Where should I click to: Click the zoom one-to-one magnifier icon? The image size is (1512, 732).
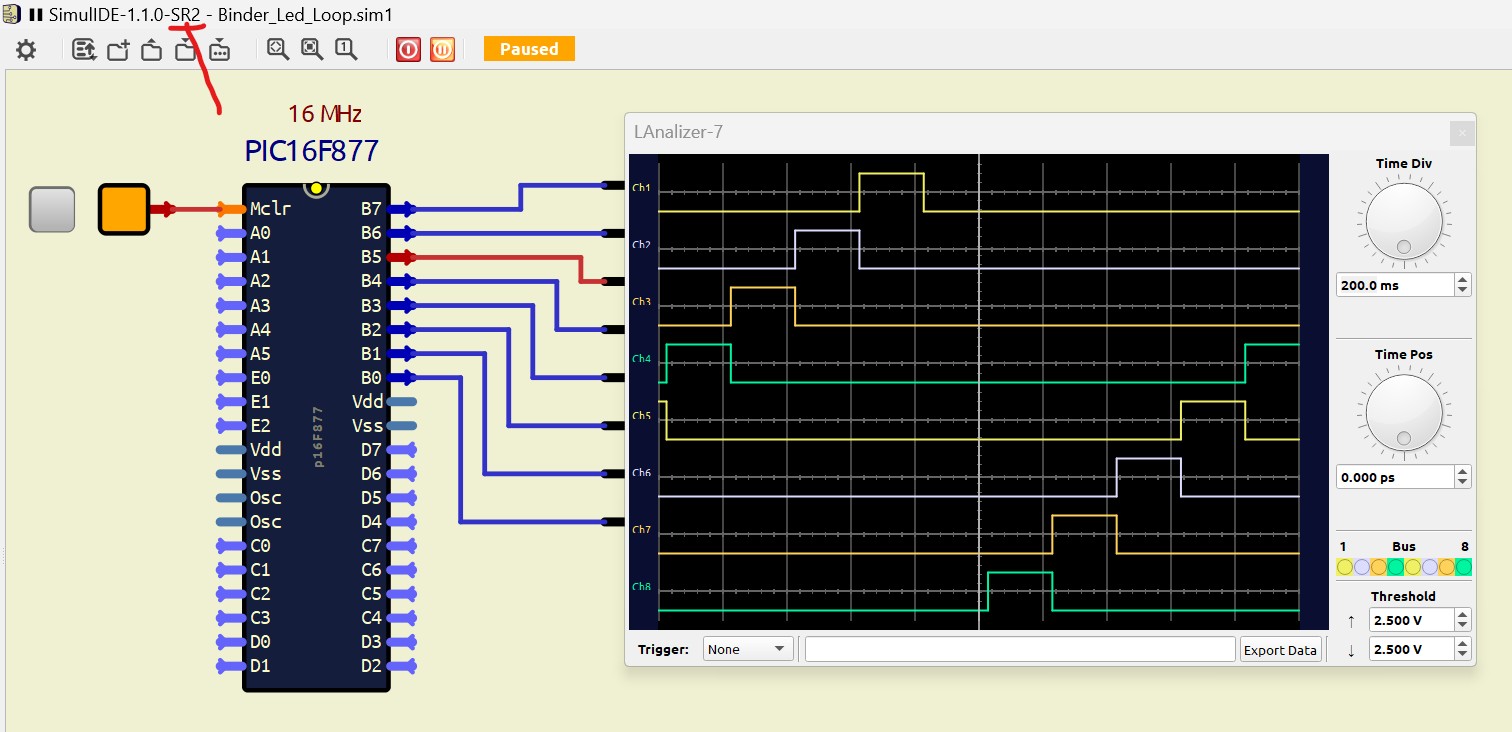pyautogui.click(x=346, y=49)
